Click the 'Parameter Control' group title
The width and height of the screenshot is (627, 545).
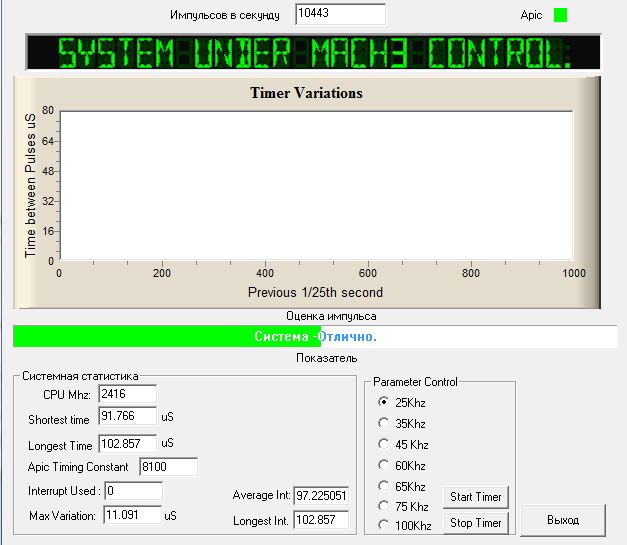pos(415,382)
